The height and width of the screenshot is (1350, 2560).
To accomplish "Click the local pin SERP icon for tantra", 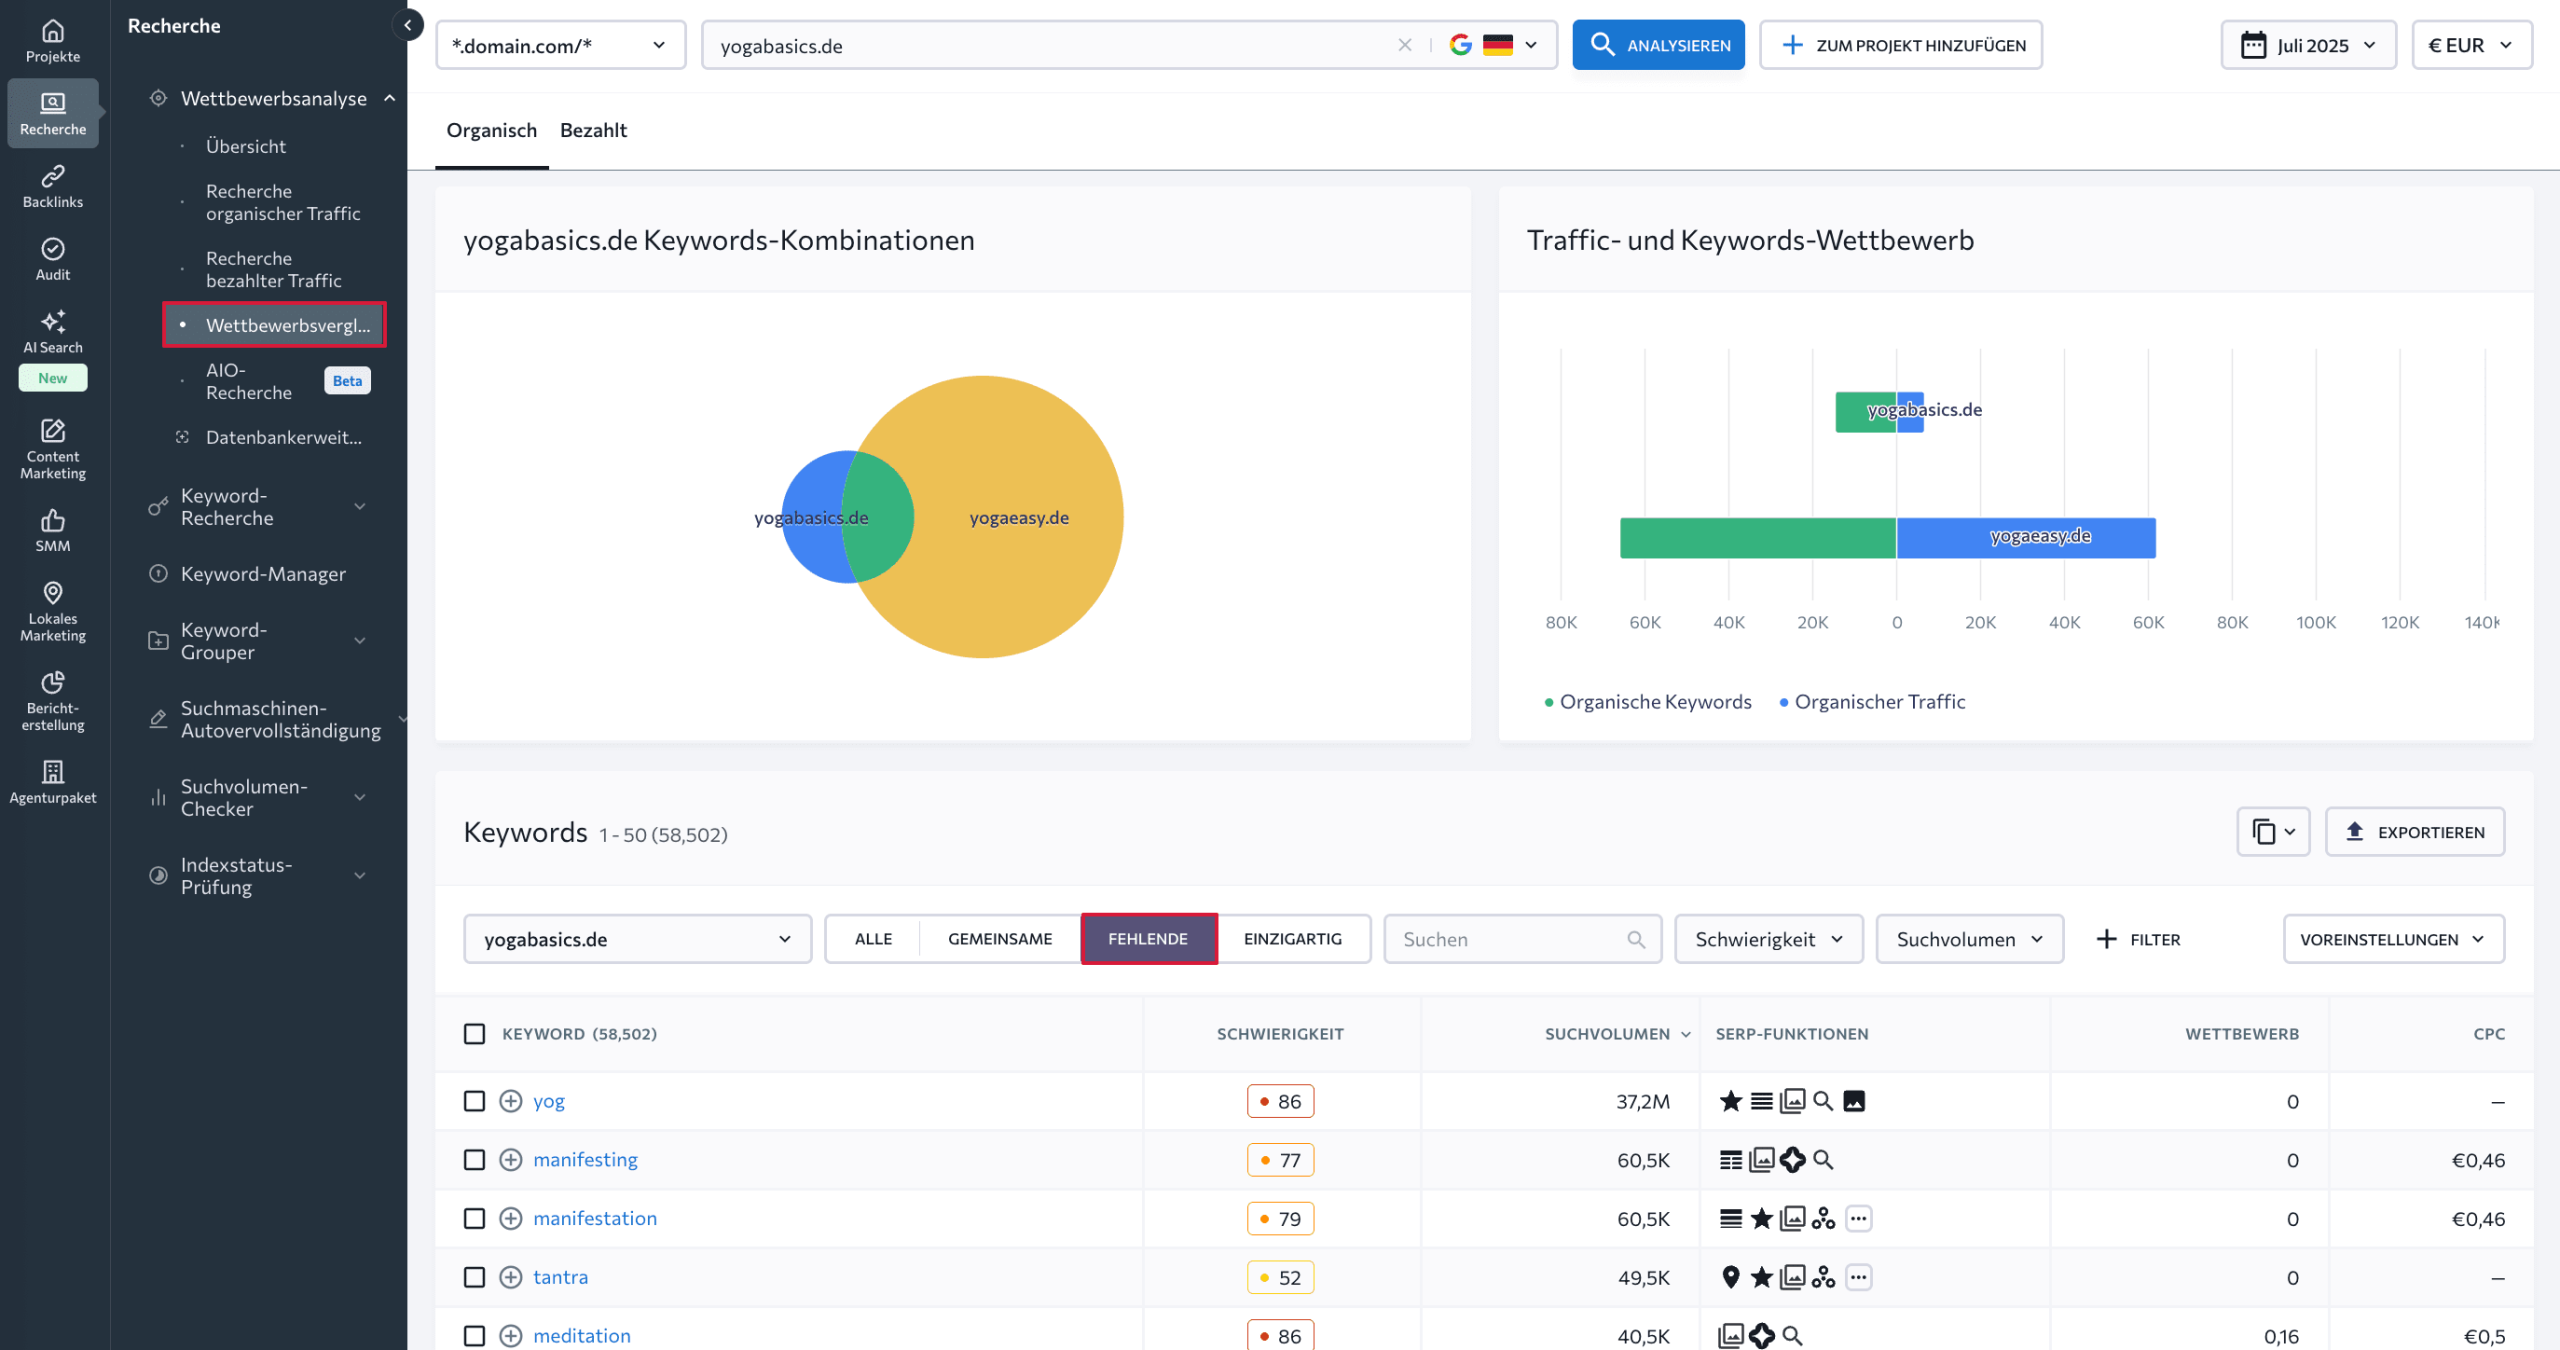I will coord(1731,1277).
